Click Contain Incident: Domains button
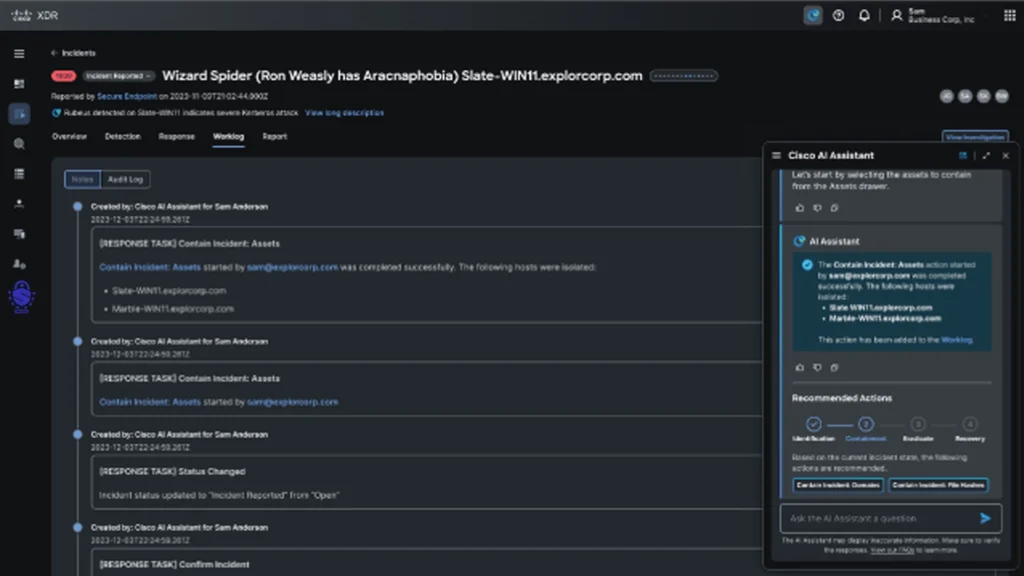This screenshot has height=576, width=1024. coord(838,485)
